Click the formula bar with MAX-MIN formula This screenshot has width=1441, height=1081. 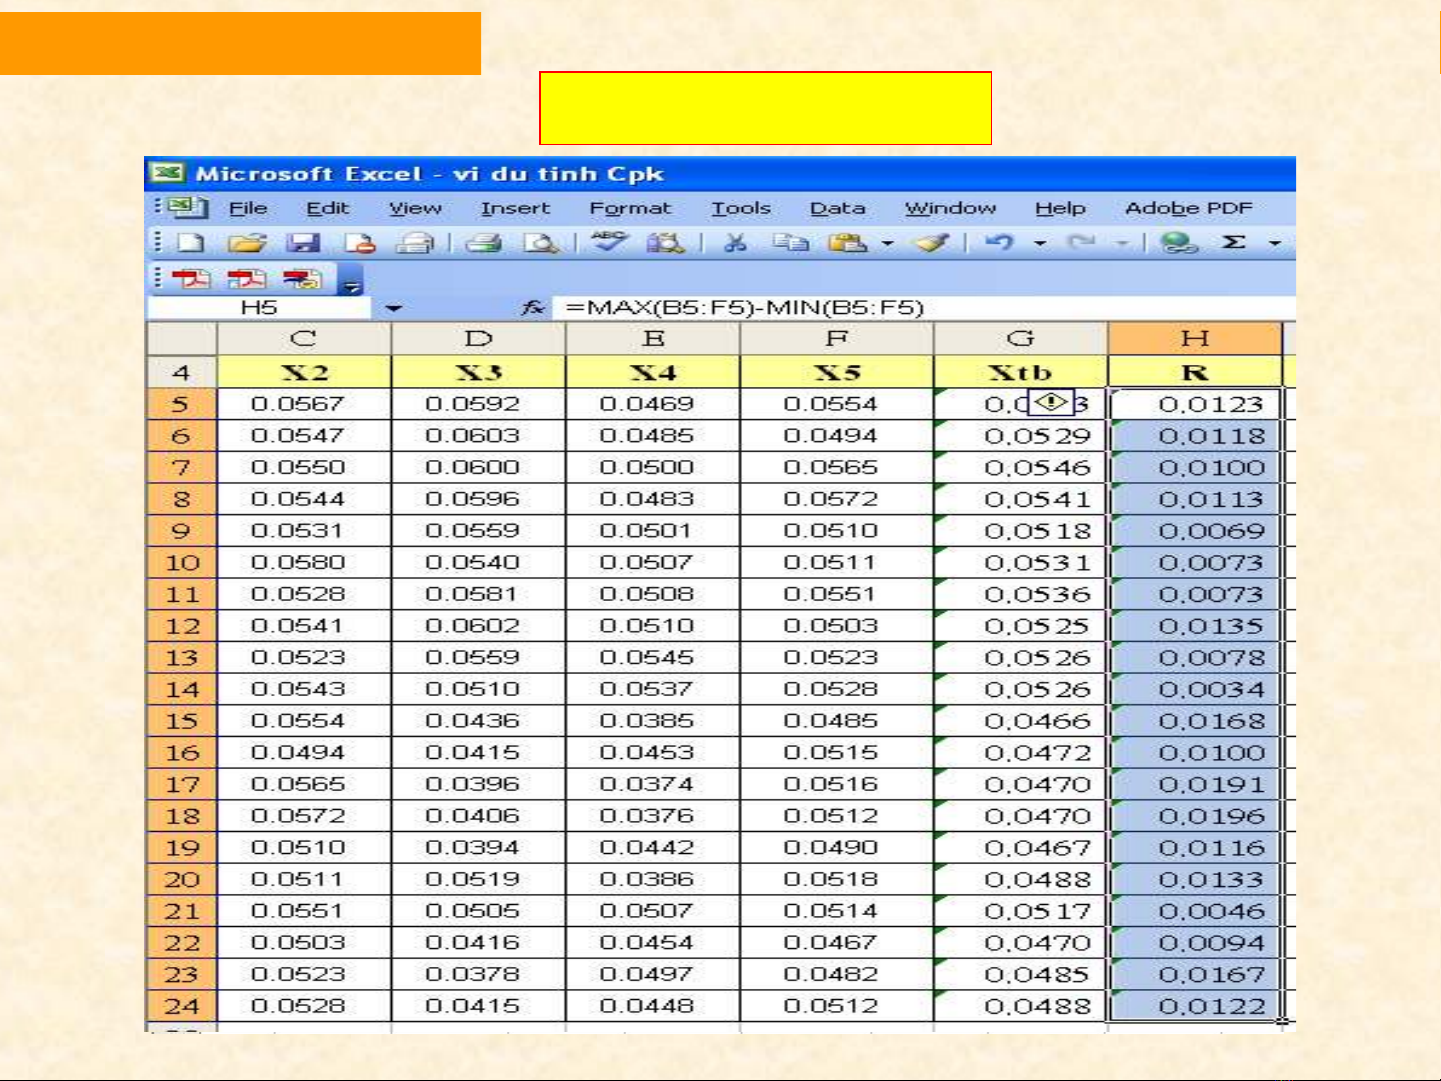click(x=925, y=308)
